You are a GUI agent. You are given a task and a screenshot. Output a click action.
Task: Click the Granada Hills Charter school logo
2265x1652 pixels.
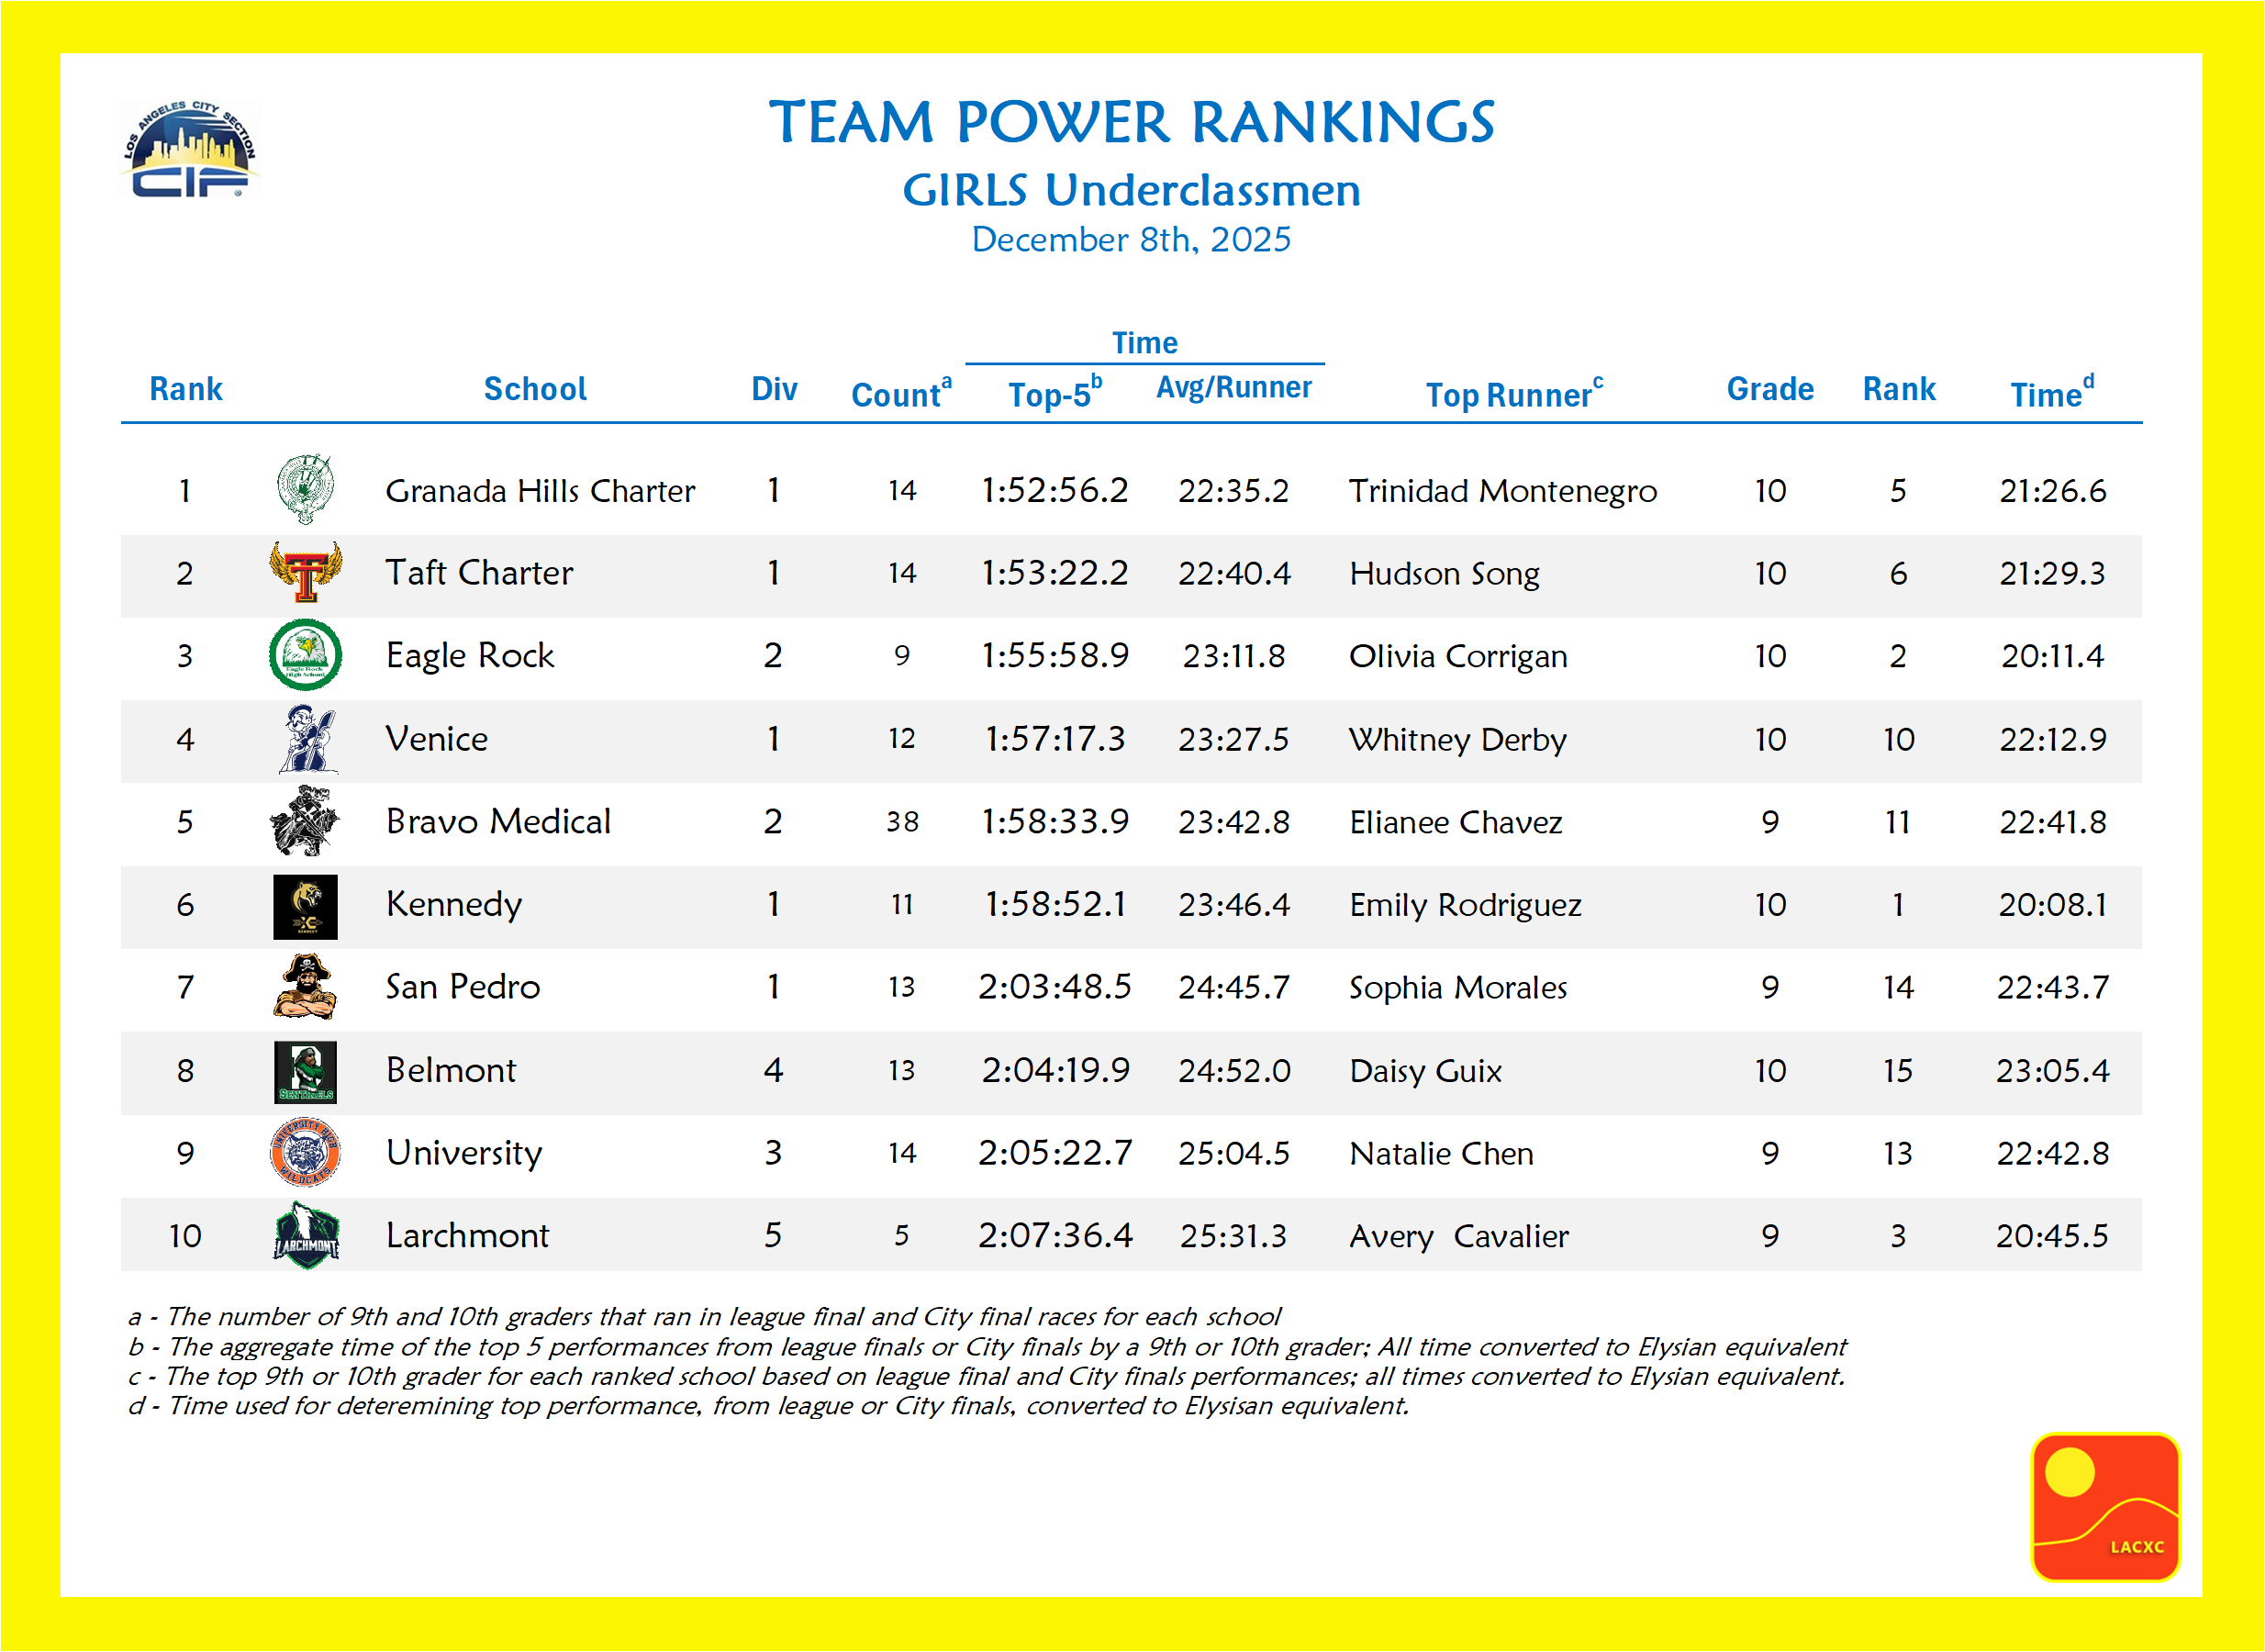coord(305,489)
